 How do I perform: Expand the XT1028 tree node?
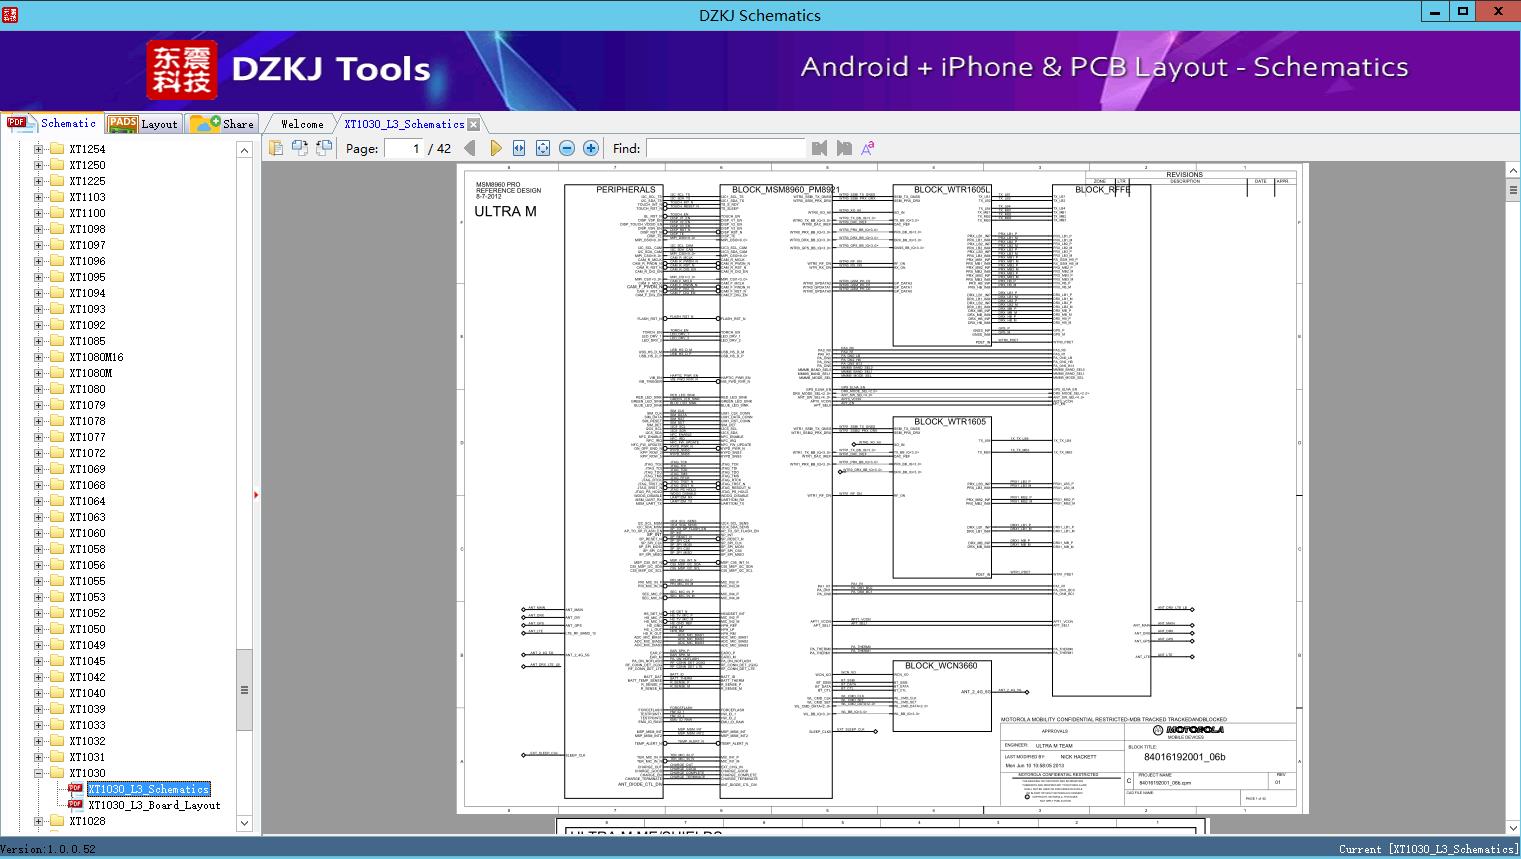click(x=38, y=821)
